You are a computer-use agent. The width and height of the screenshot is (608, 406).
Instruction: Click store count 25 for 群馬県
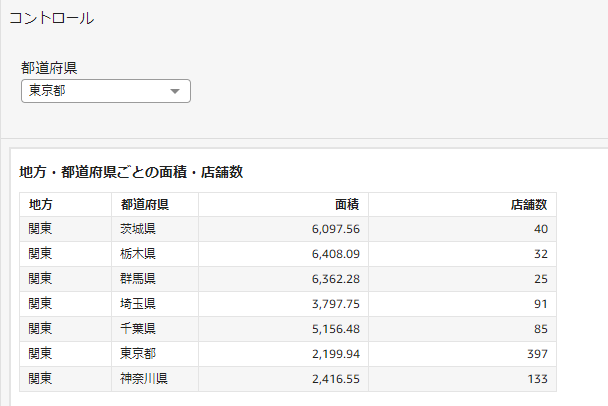click(541, 279)
